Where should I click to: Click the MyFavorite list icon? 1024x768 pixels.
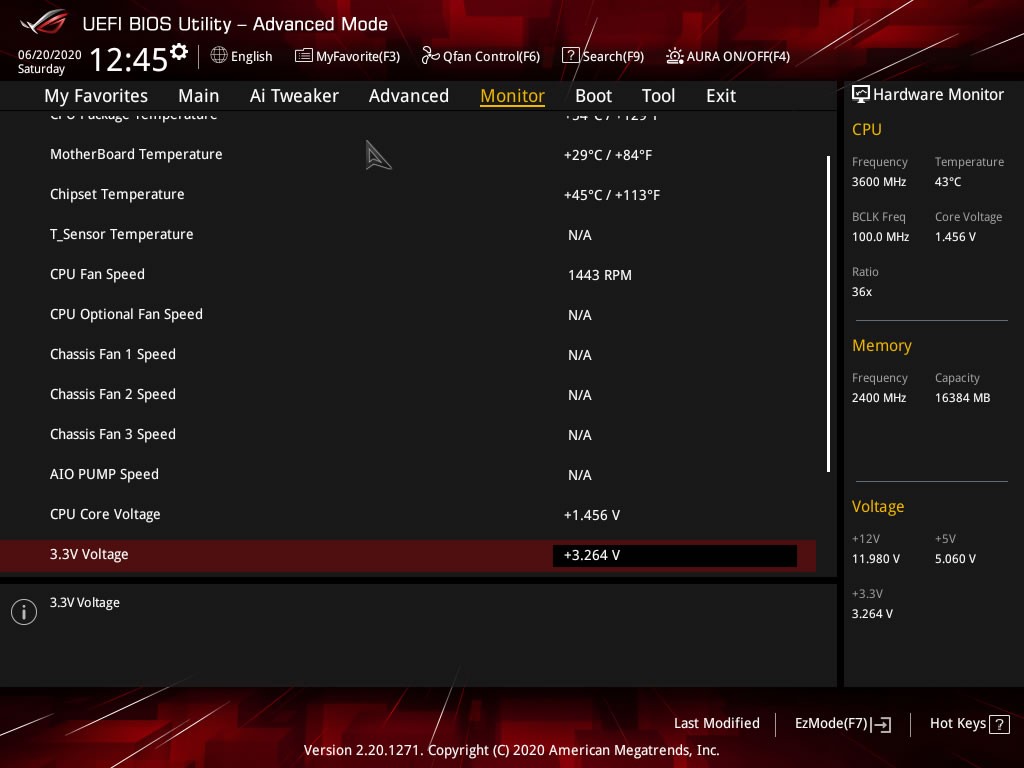[x=304, y=56]
